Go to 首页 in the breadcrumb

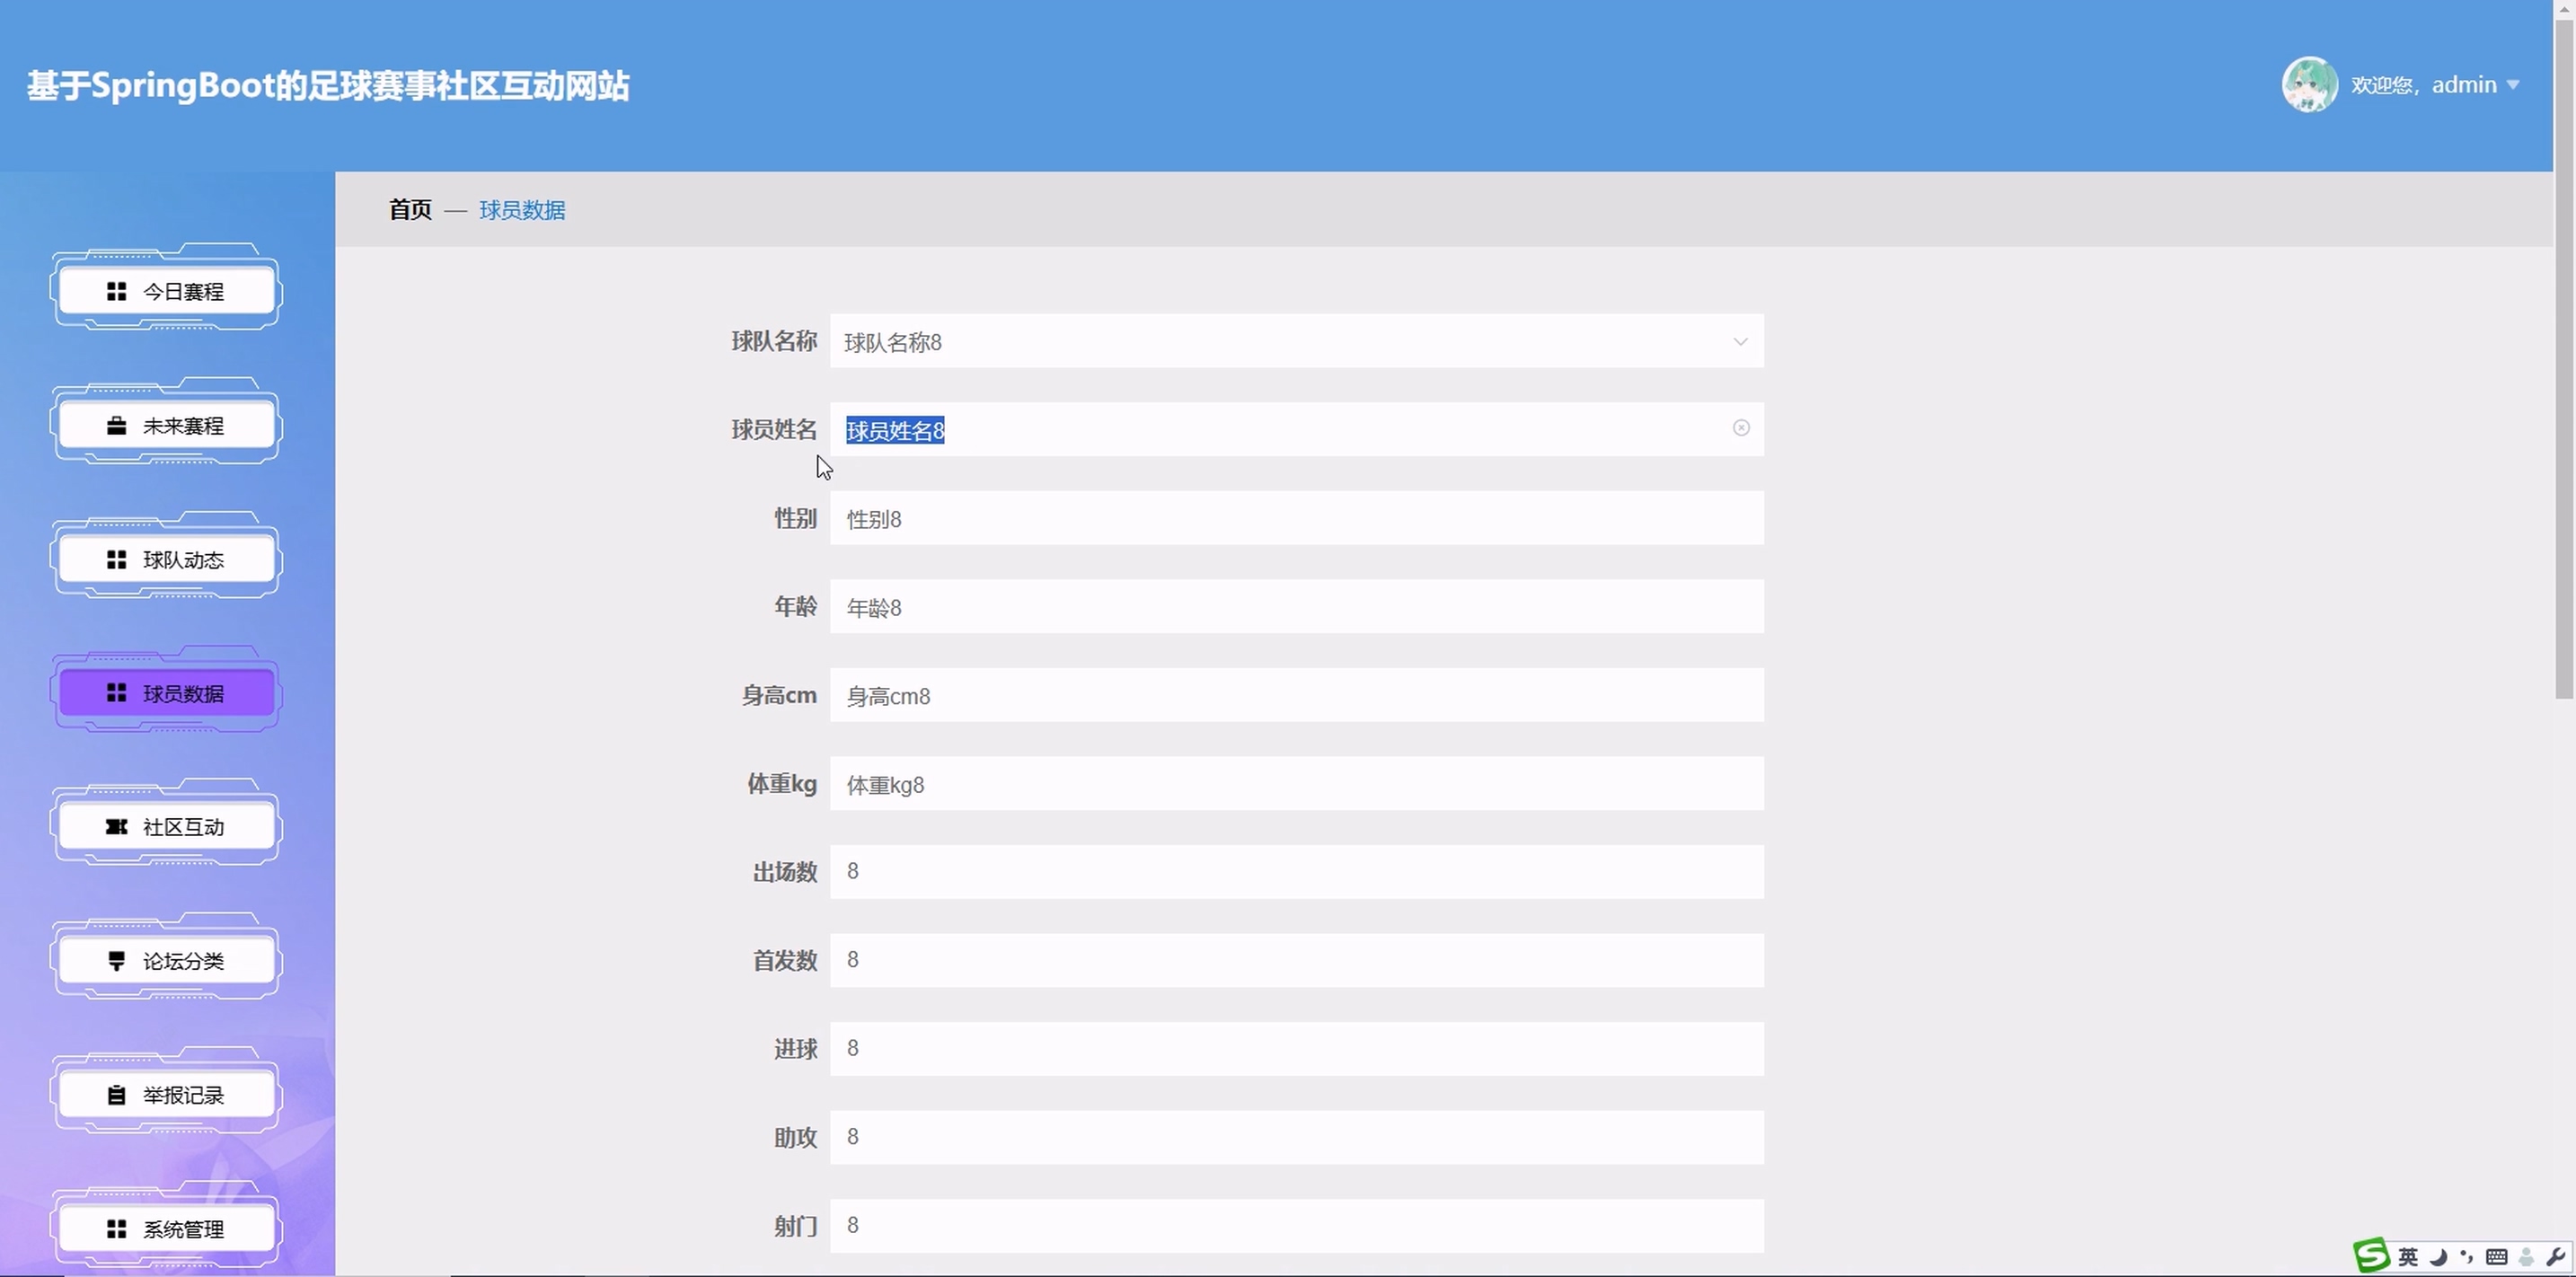[x=410, y=210]
